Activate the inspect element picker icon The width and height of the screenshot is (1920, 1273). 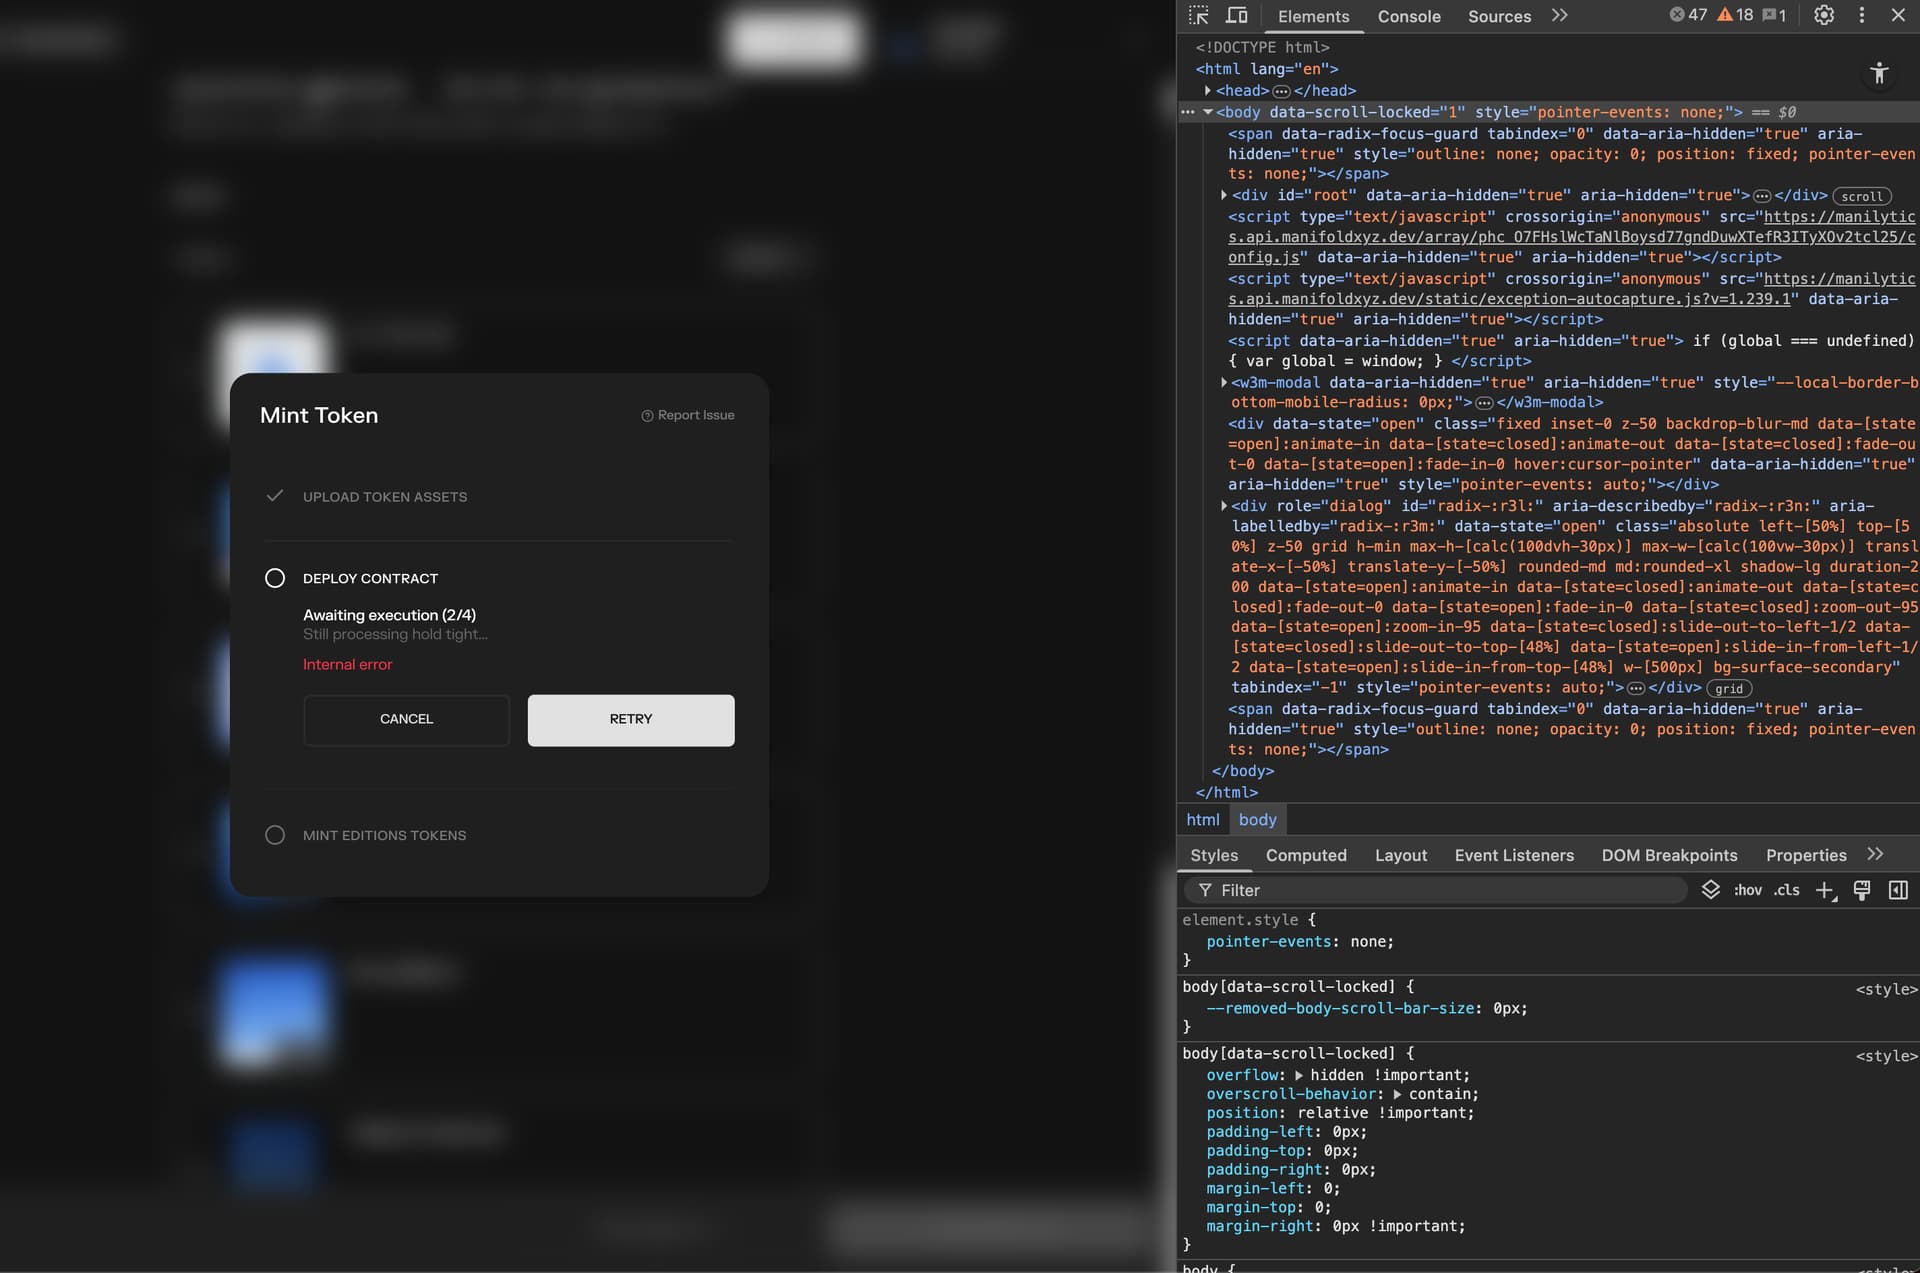1198,15
